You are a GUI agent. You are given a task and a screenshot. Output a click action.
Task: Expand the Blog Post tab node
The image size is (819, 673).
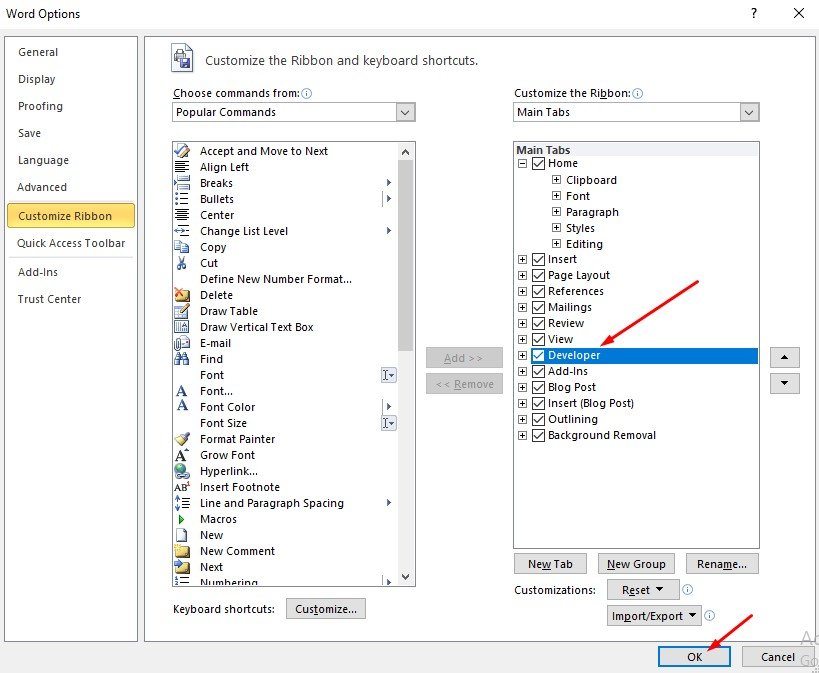click(522, 387)
